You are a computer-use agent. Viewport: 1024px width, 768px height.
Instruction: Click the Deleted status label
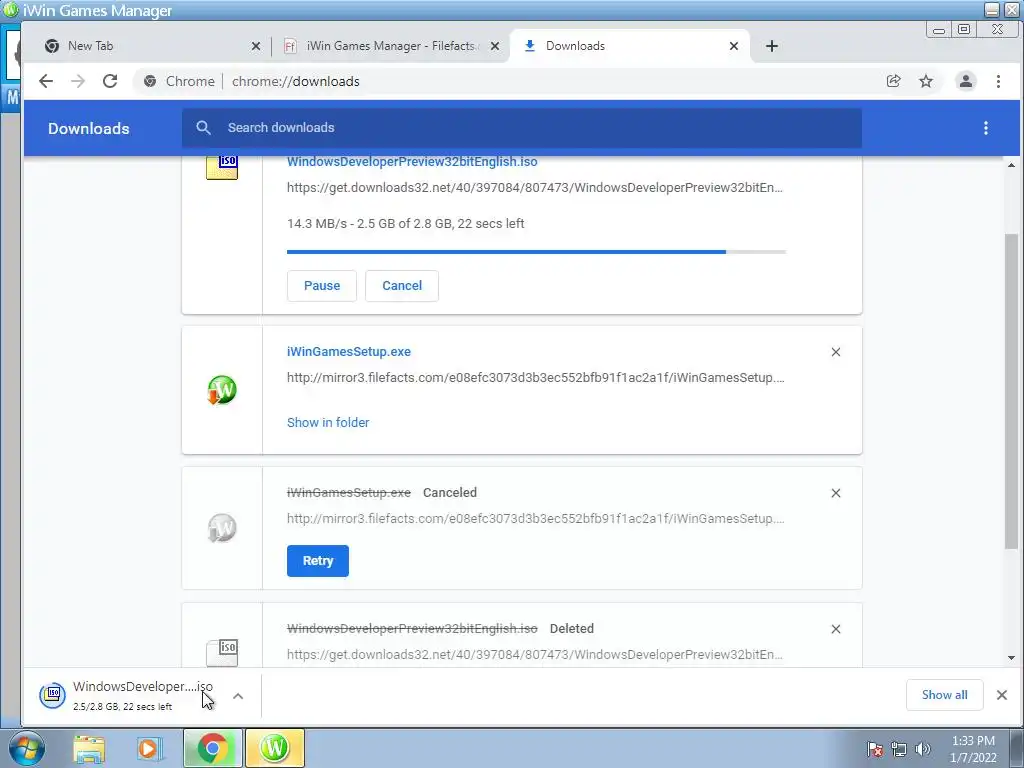pos(571,628)
